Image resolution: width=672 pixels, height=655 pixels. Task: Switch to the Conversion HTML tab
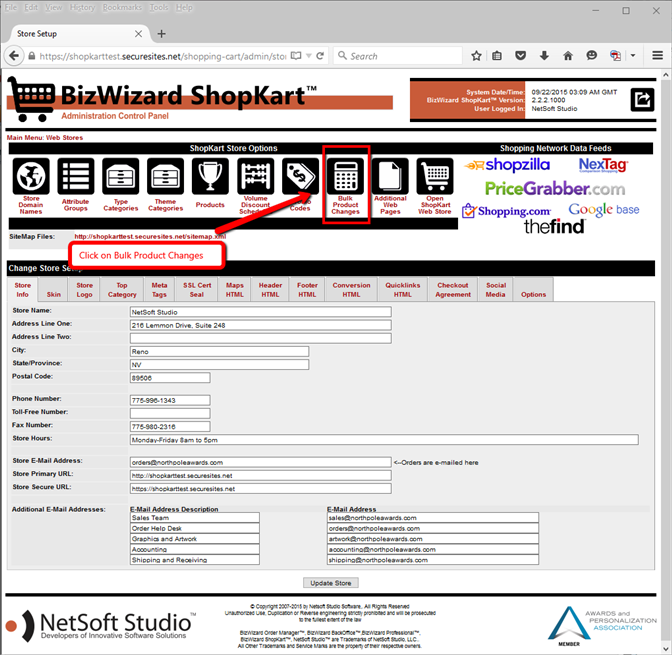tap(351, 290)
